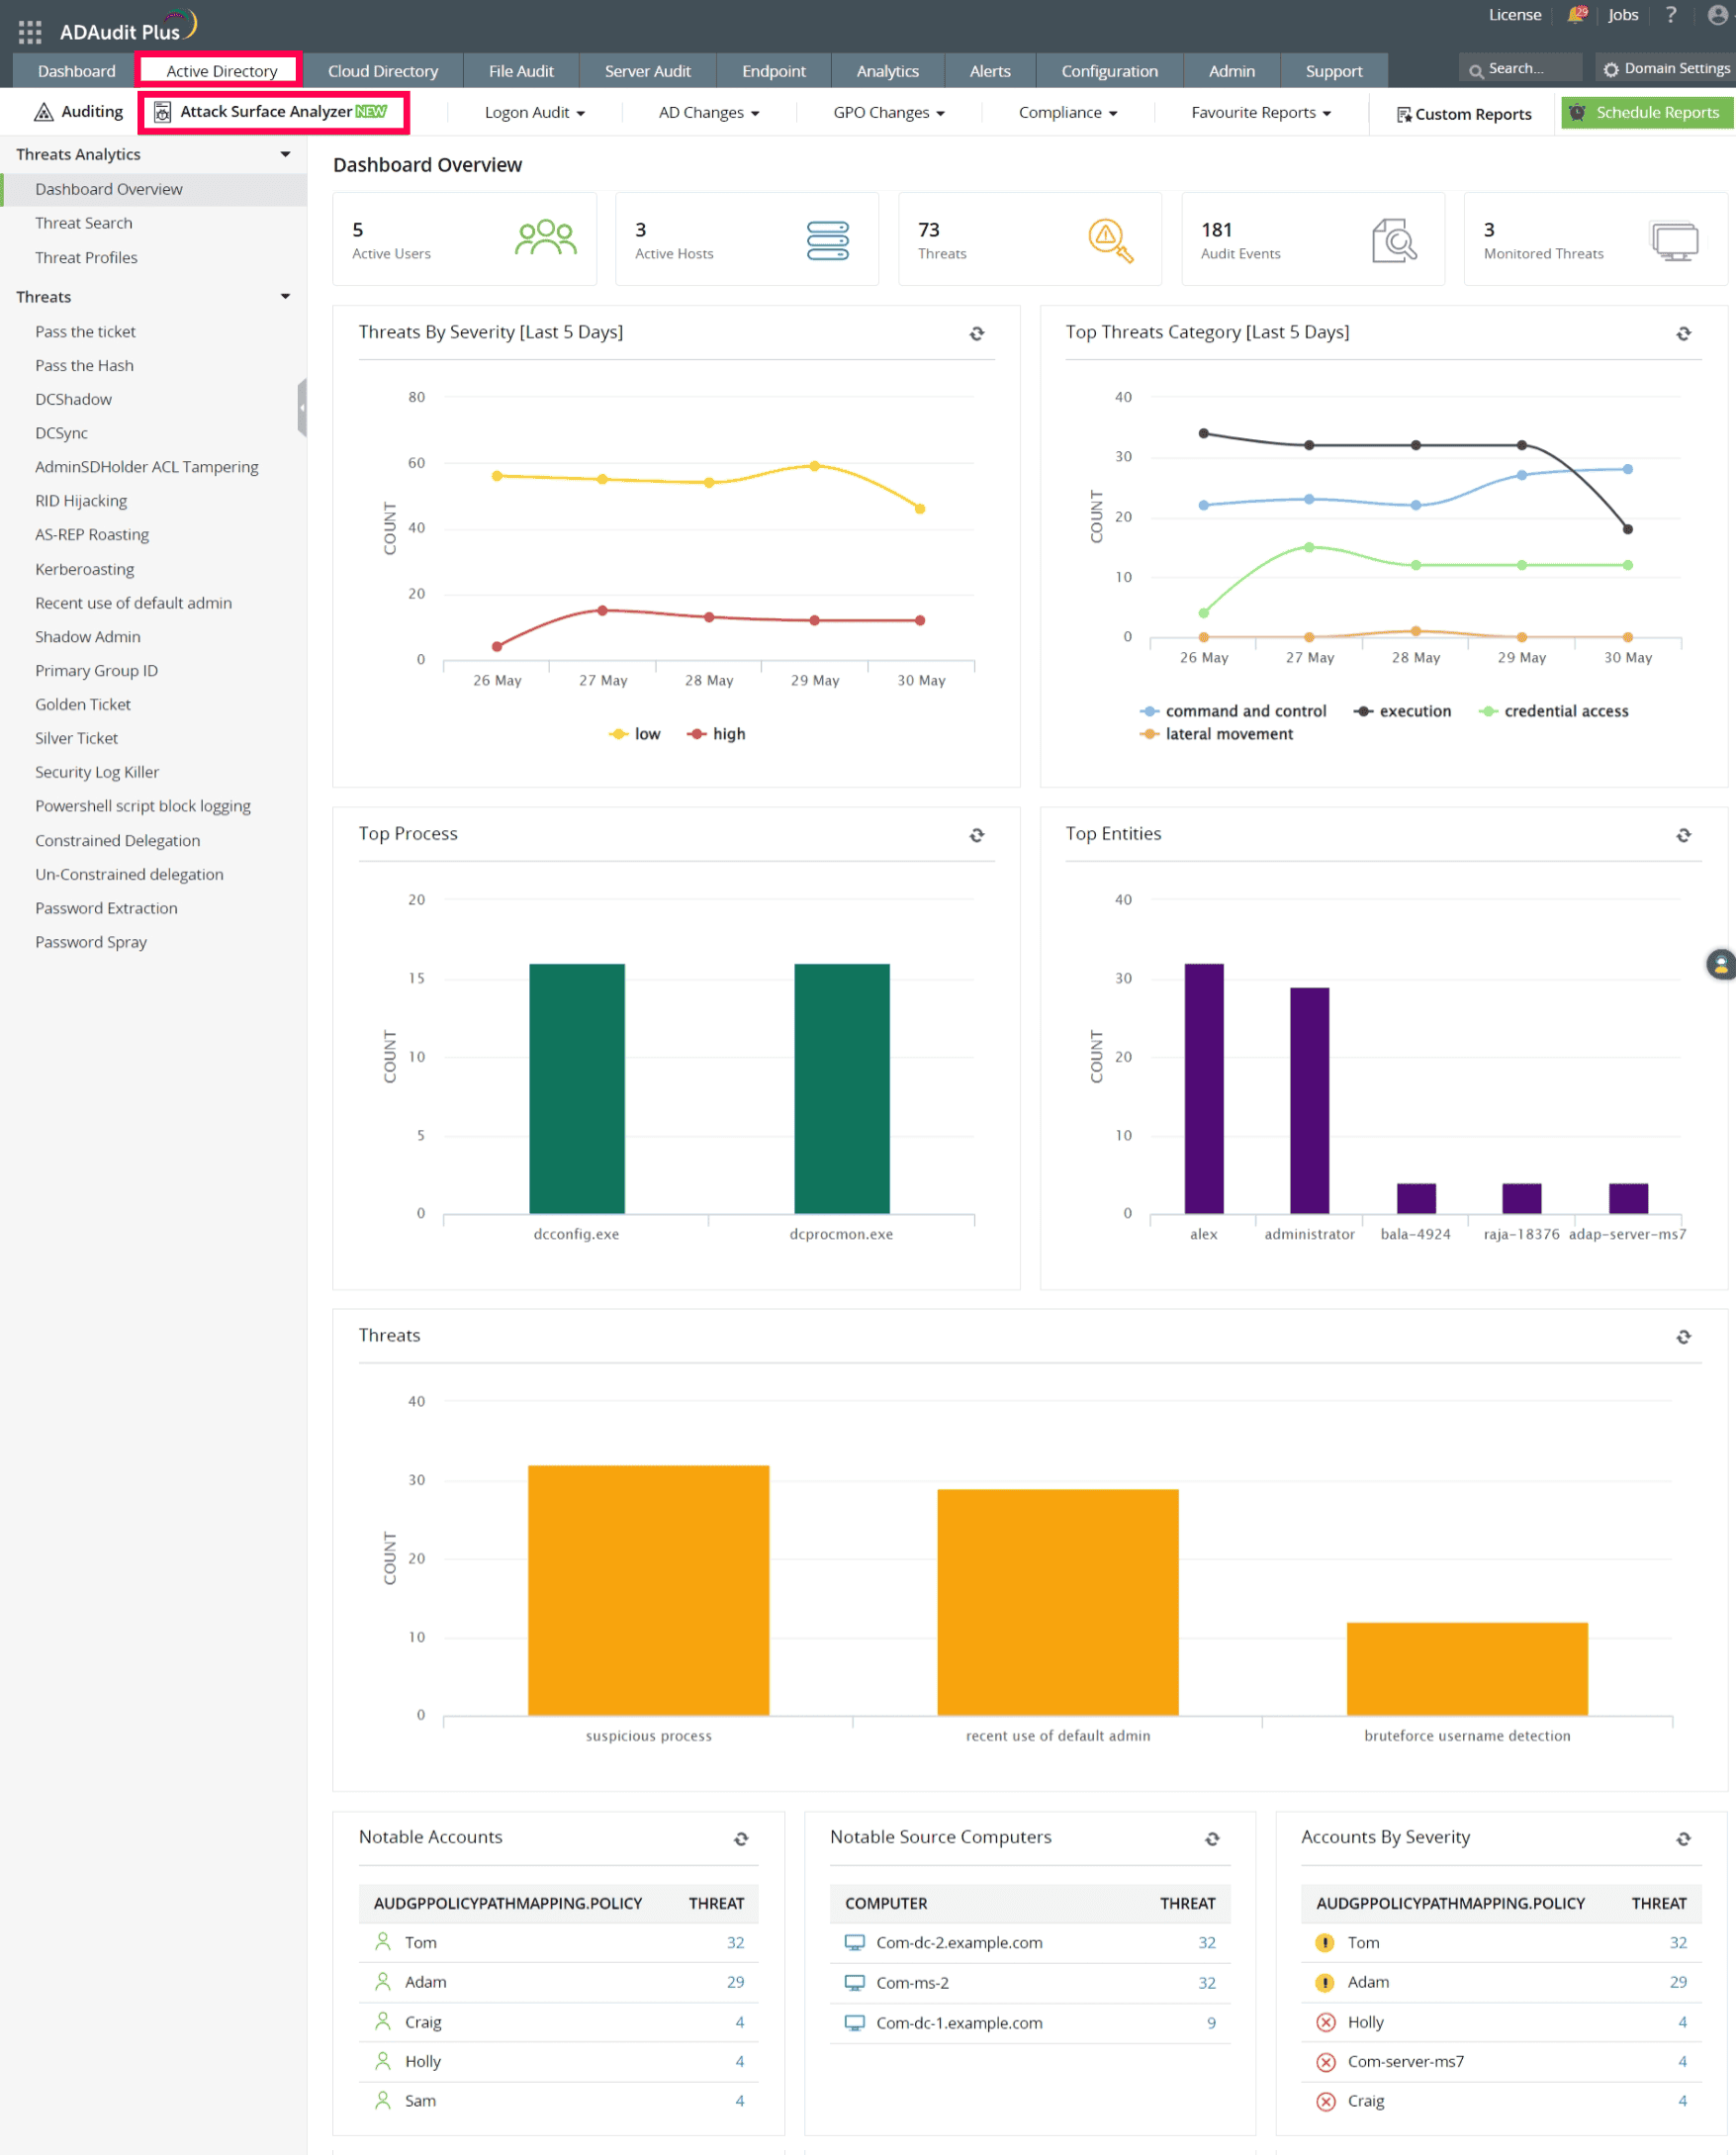
Task: Open the app launcher grid icon
Action: (30, 32)
